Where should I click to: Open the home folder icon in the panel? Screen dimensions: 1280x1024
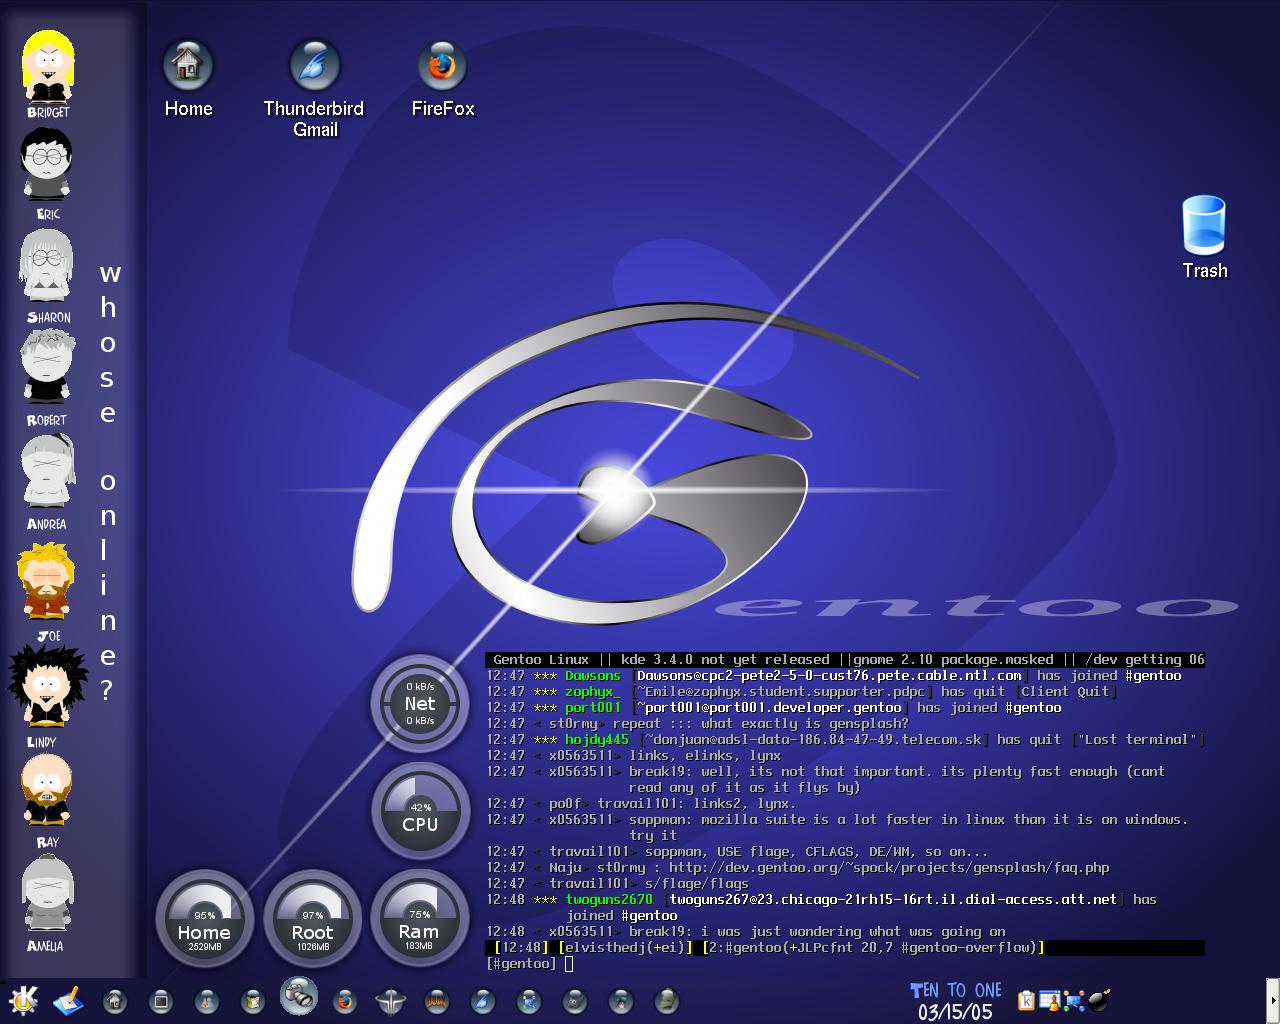click(115, 1000)
